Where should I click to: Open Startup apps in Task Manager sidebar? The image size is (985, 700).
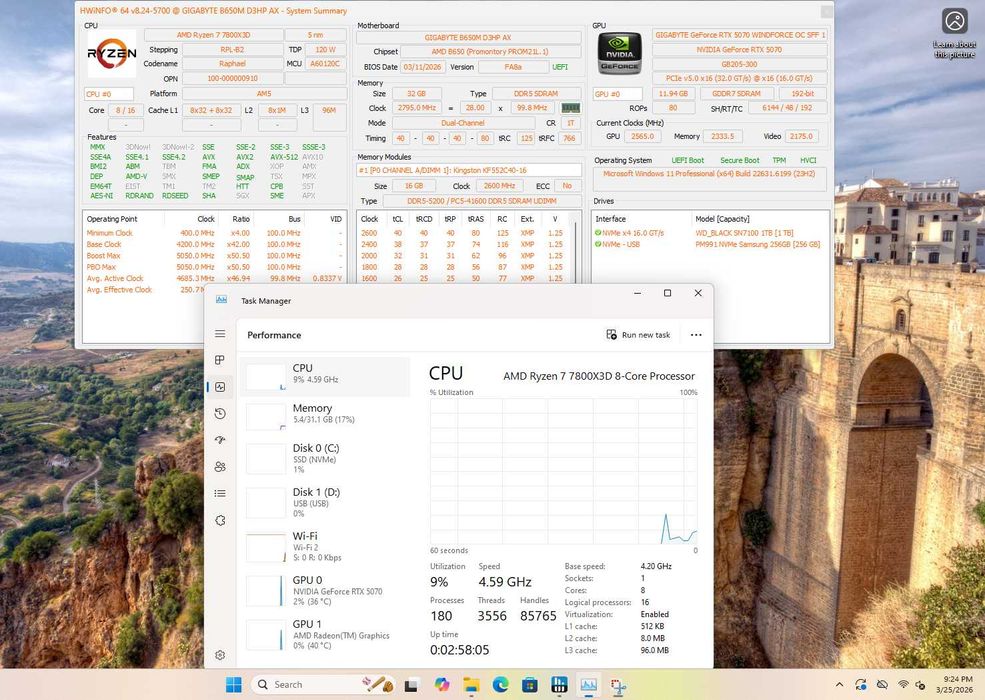[220, 440]
